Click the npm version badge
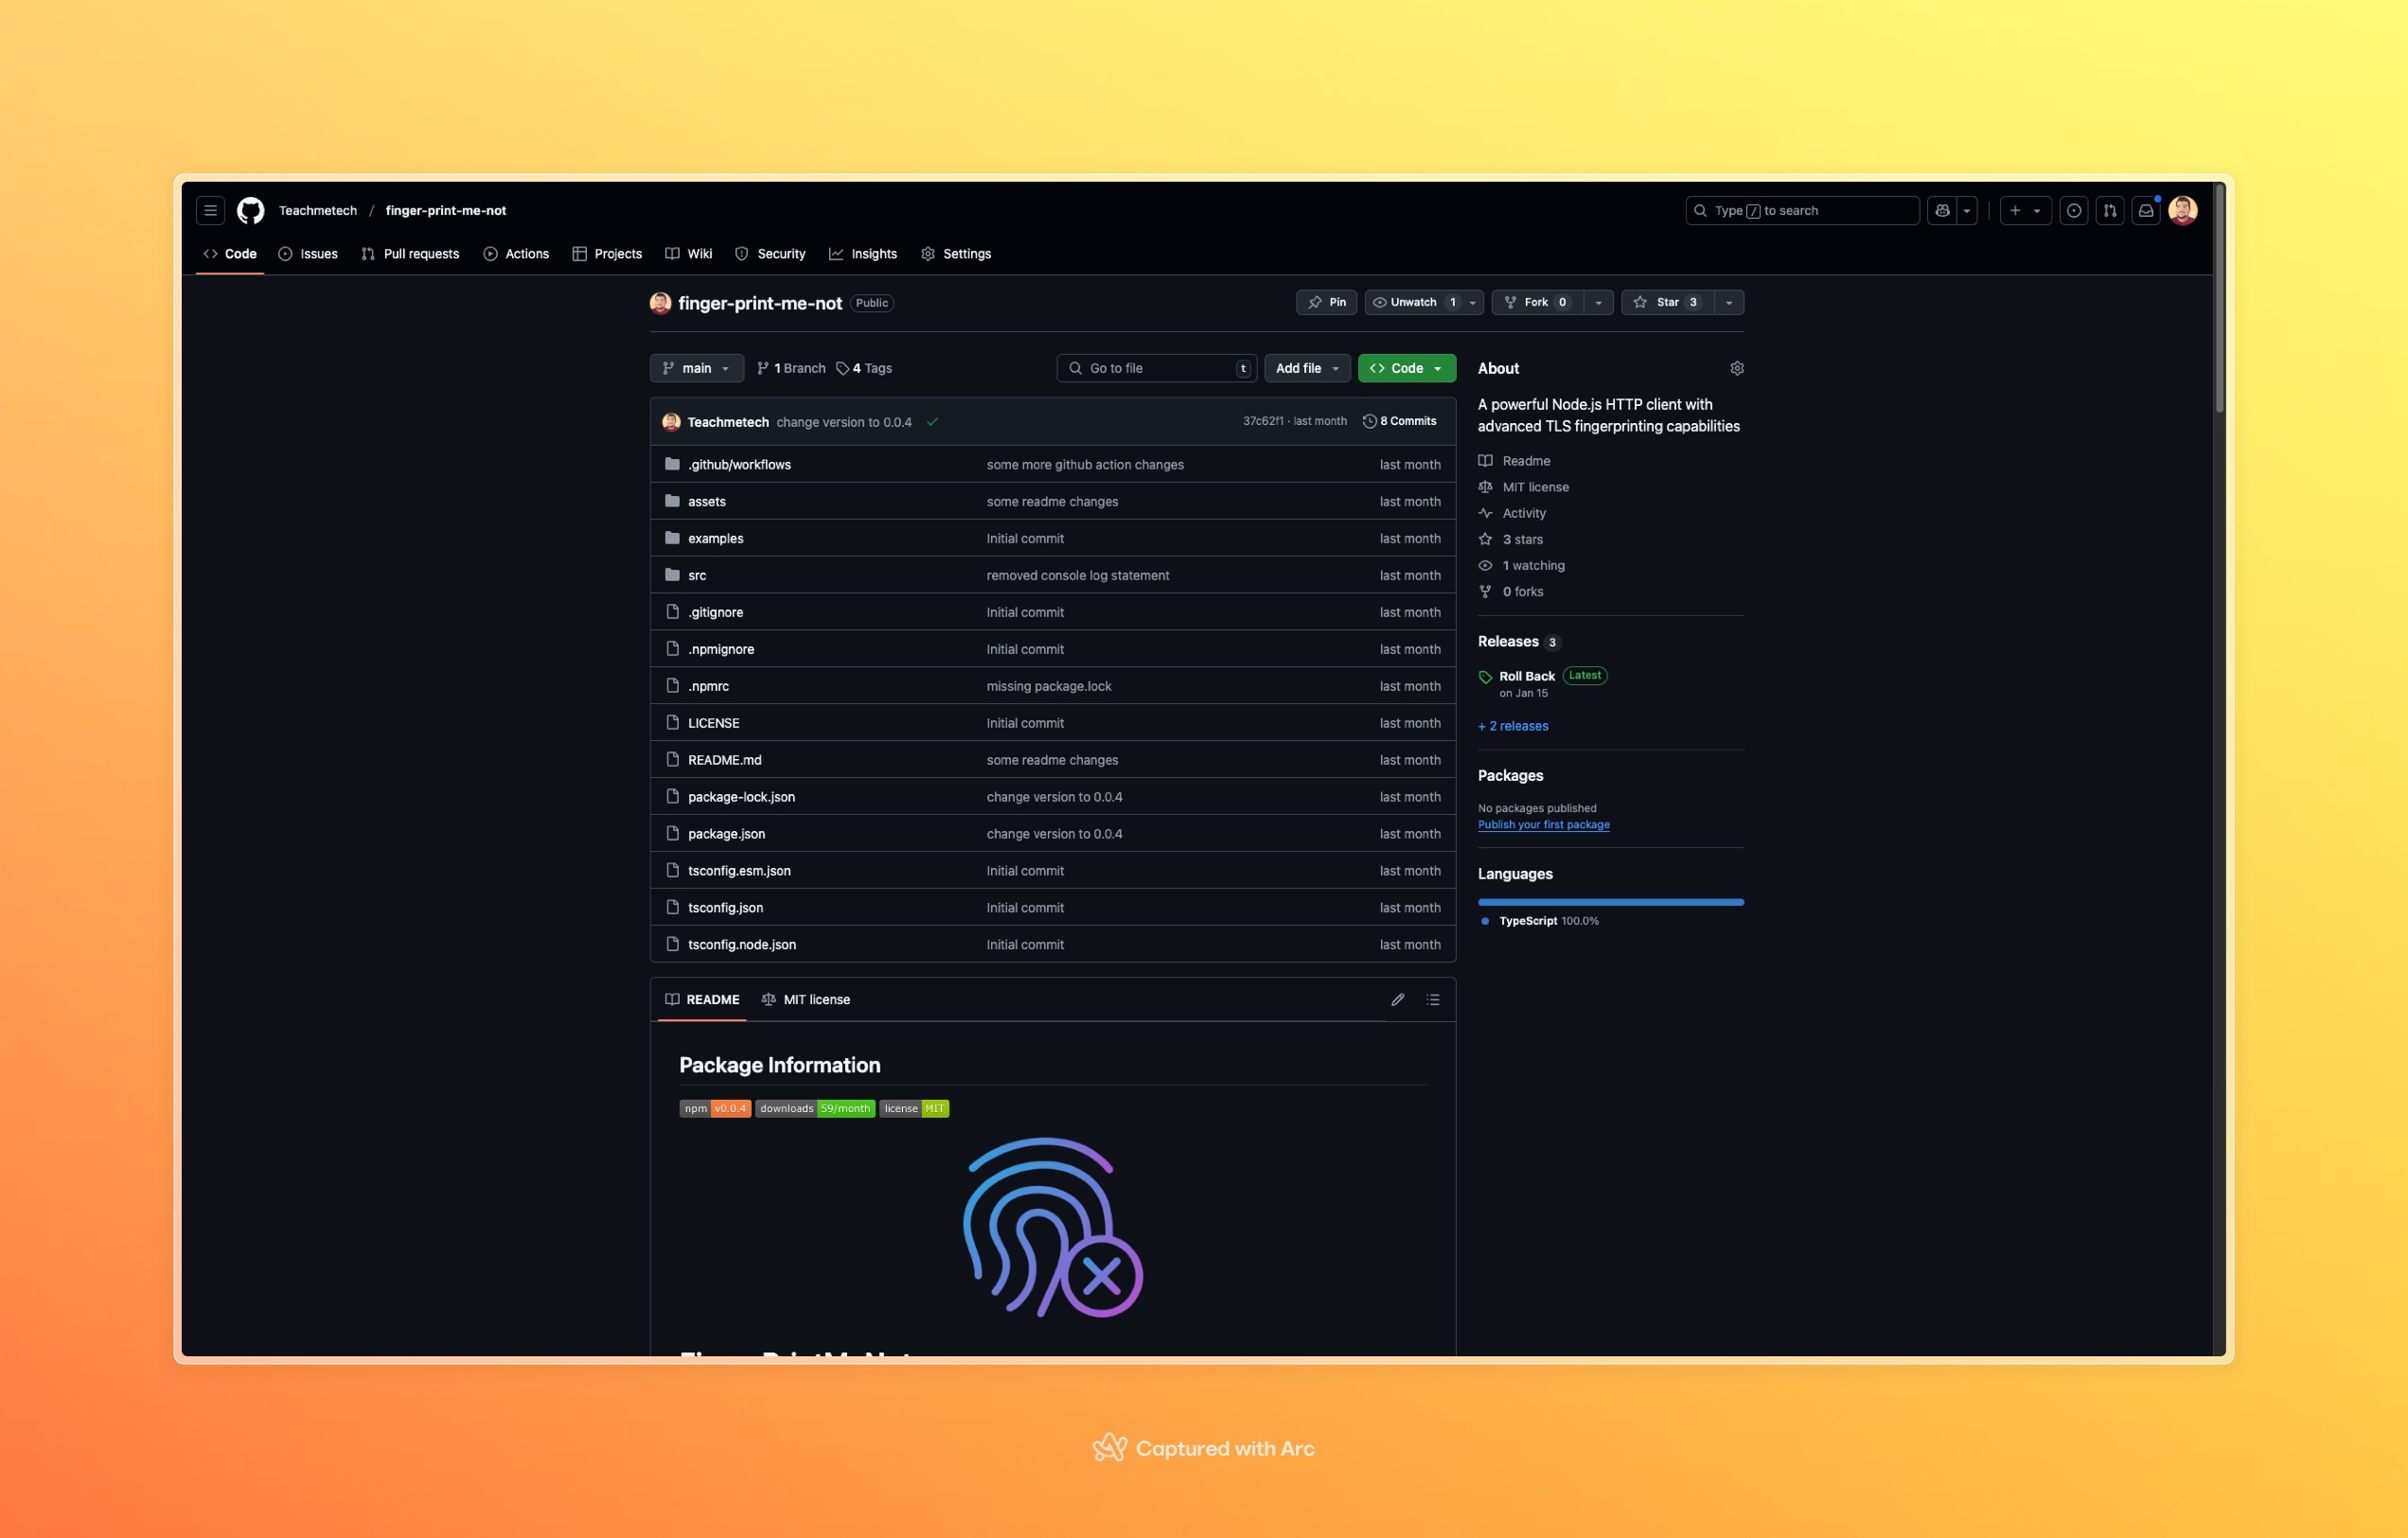Image resolution: width=2408 pixels, height=1538 pixels. (715, 1108)
